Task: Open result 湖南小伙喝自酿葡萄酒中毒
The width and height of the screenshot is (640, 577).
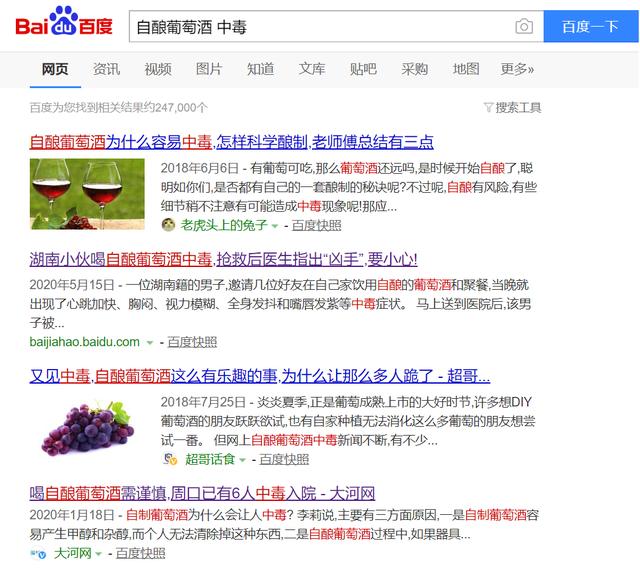Action: tap(223, 259)
